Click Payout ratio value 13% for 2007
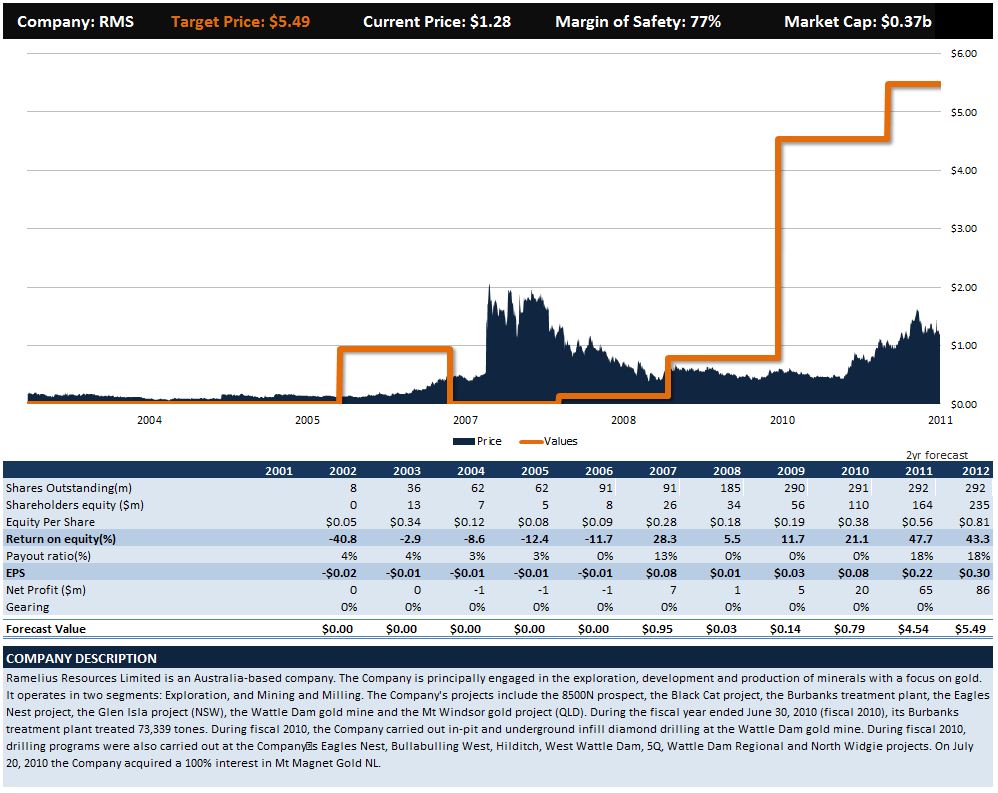The width and height of the screenshot is (998, 793). [666, 556]
